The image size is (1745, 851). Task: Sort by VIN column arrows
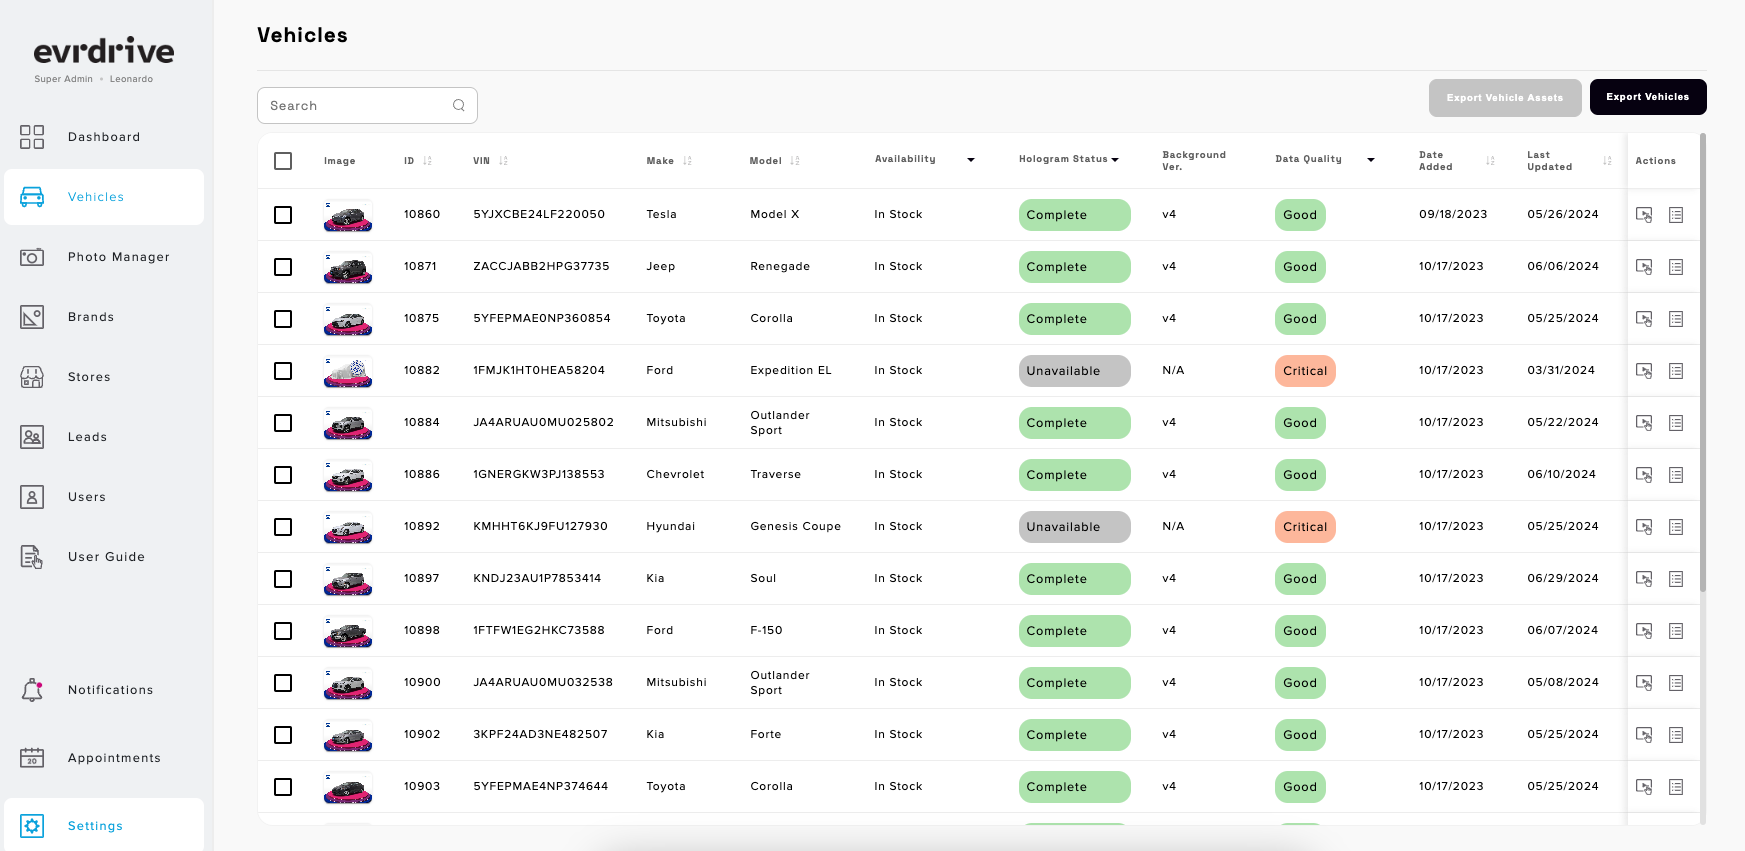tap(504, 161)
